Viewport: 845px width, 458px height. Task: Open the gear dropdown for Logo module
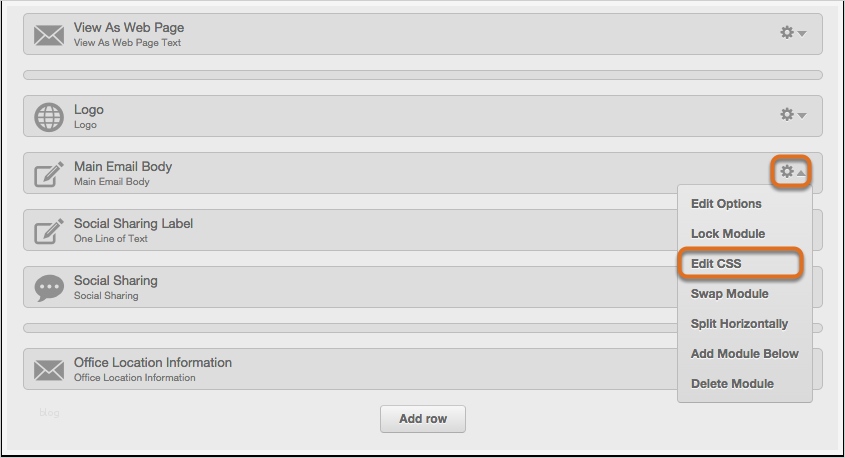pyautogui.click(x=792, y=115)
